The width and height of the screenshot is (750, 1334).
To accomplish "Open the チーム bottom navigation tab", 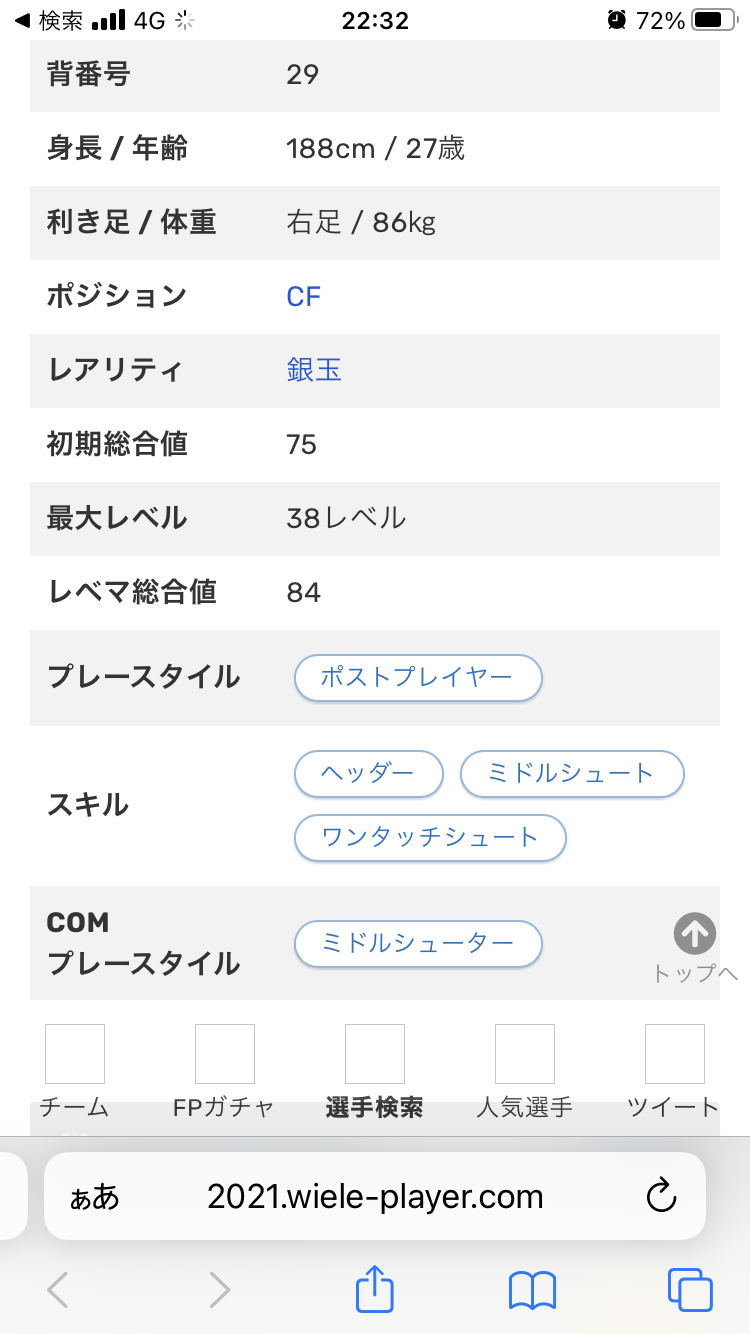I will (x=74, y=1071).
